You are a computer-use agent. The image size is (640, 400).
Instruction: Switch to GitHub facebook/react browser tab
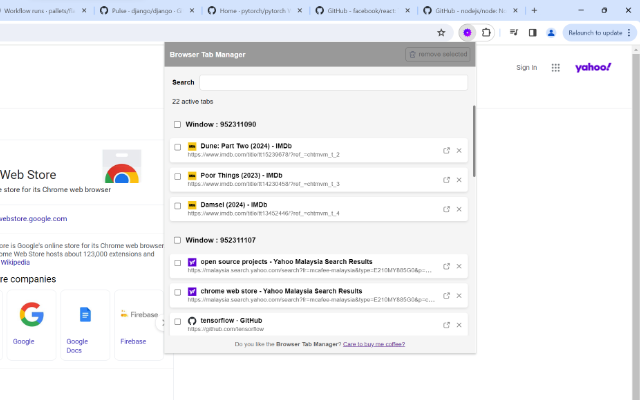(361, 11)
